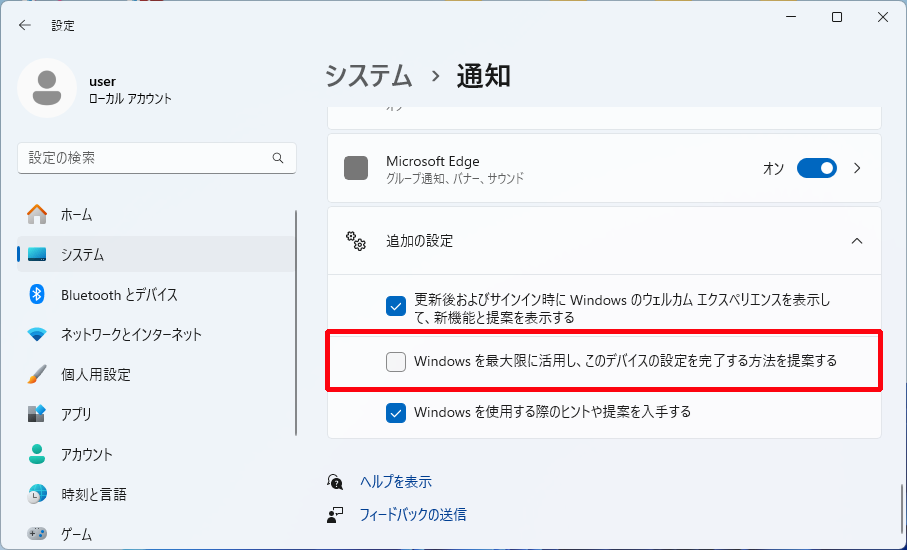Uncheck the Windows welcome experience checkbox
This screenshot has width=907, height=550.
(396, 305)
